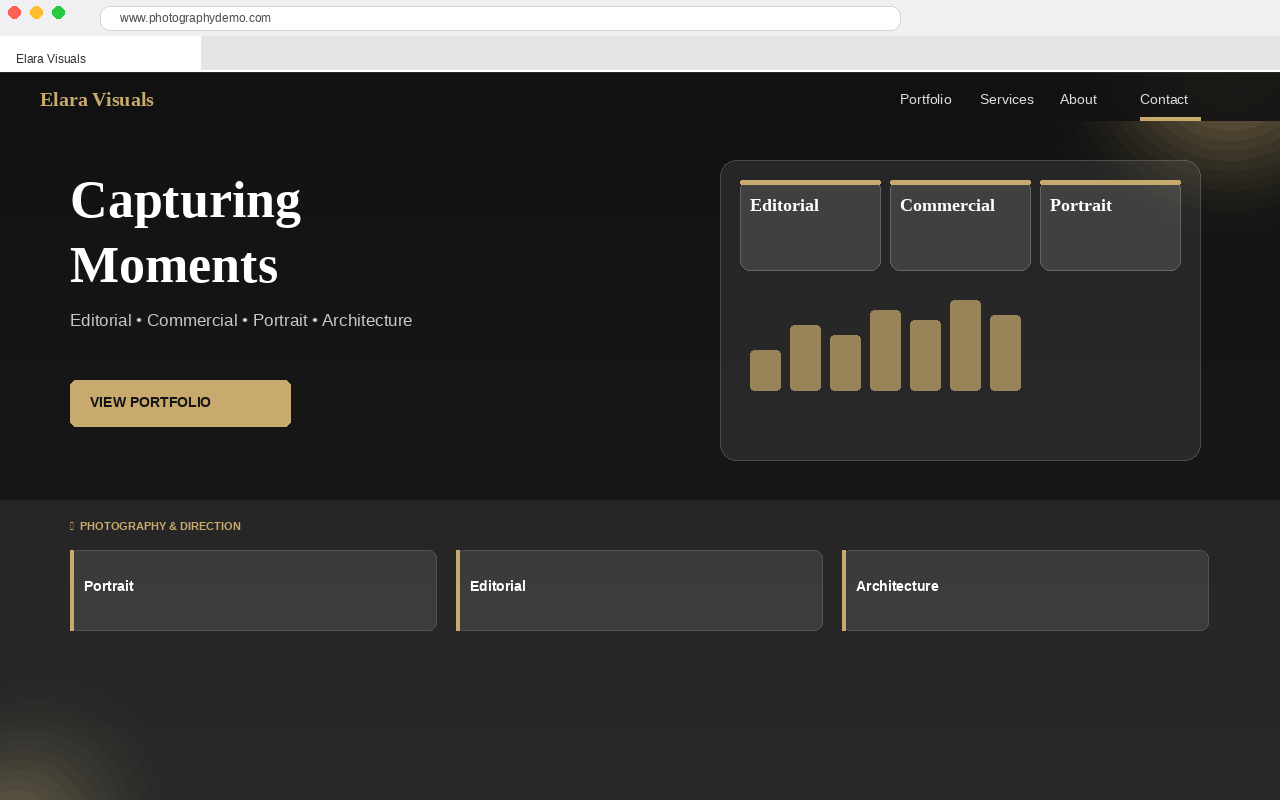This screenshot has height=800, width=1280.
Task: Click the VIEW PORTFOLIO button
Action: point(180,403)
